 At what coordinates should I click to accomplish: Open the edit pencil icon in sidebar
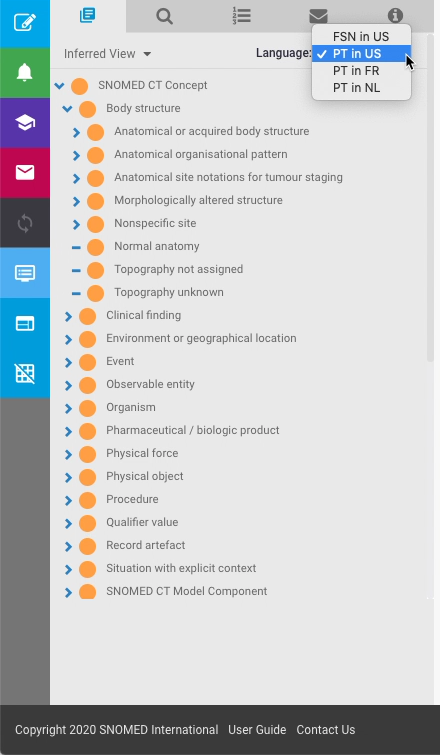(x=25, y=23)
